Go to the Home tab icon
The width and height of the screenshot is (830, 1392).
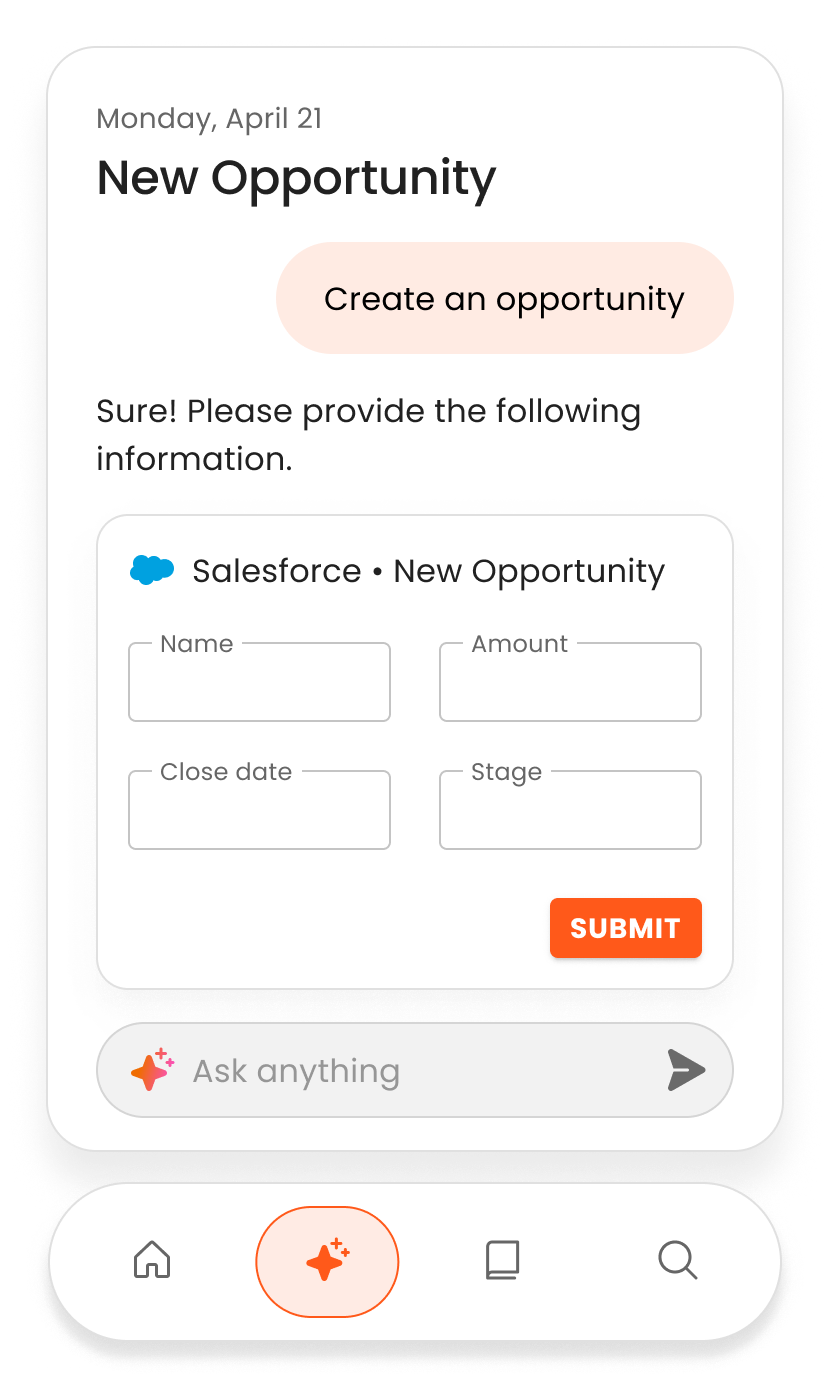[x=152, y=1260]
